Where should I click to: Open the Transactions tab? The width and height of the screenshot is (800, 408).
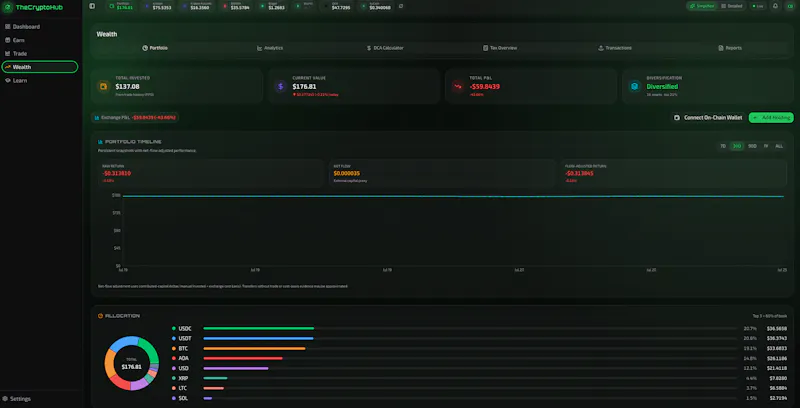pos(615,48)
